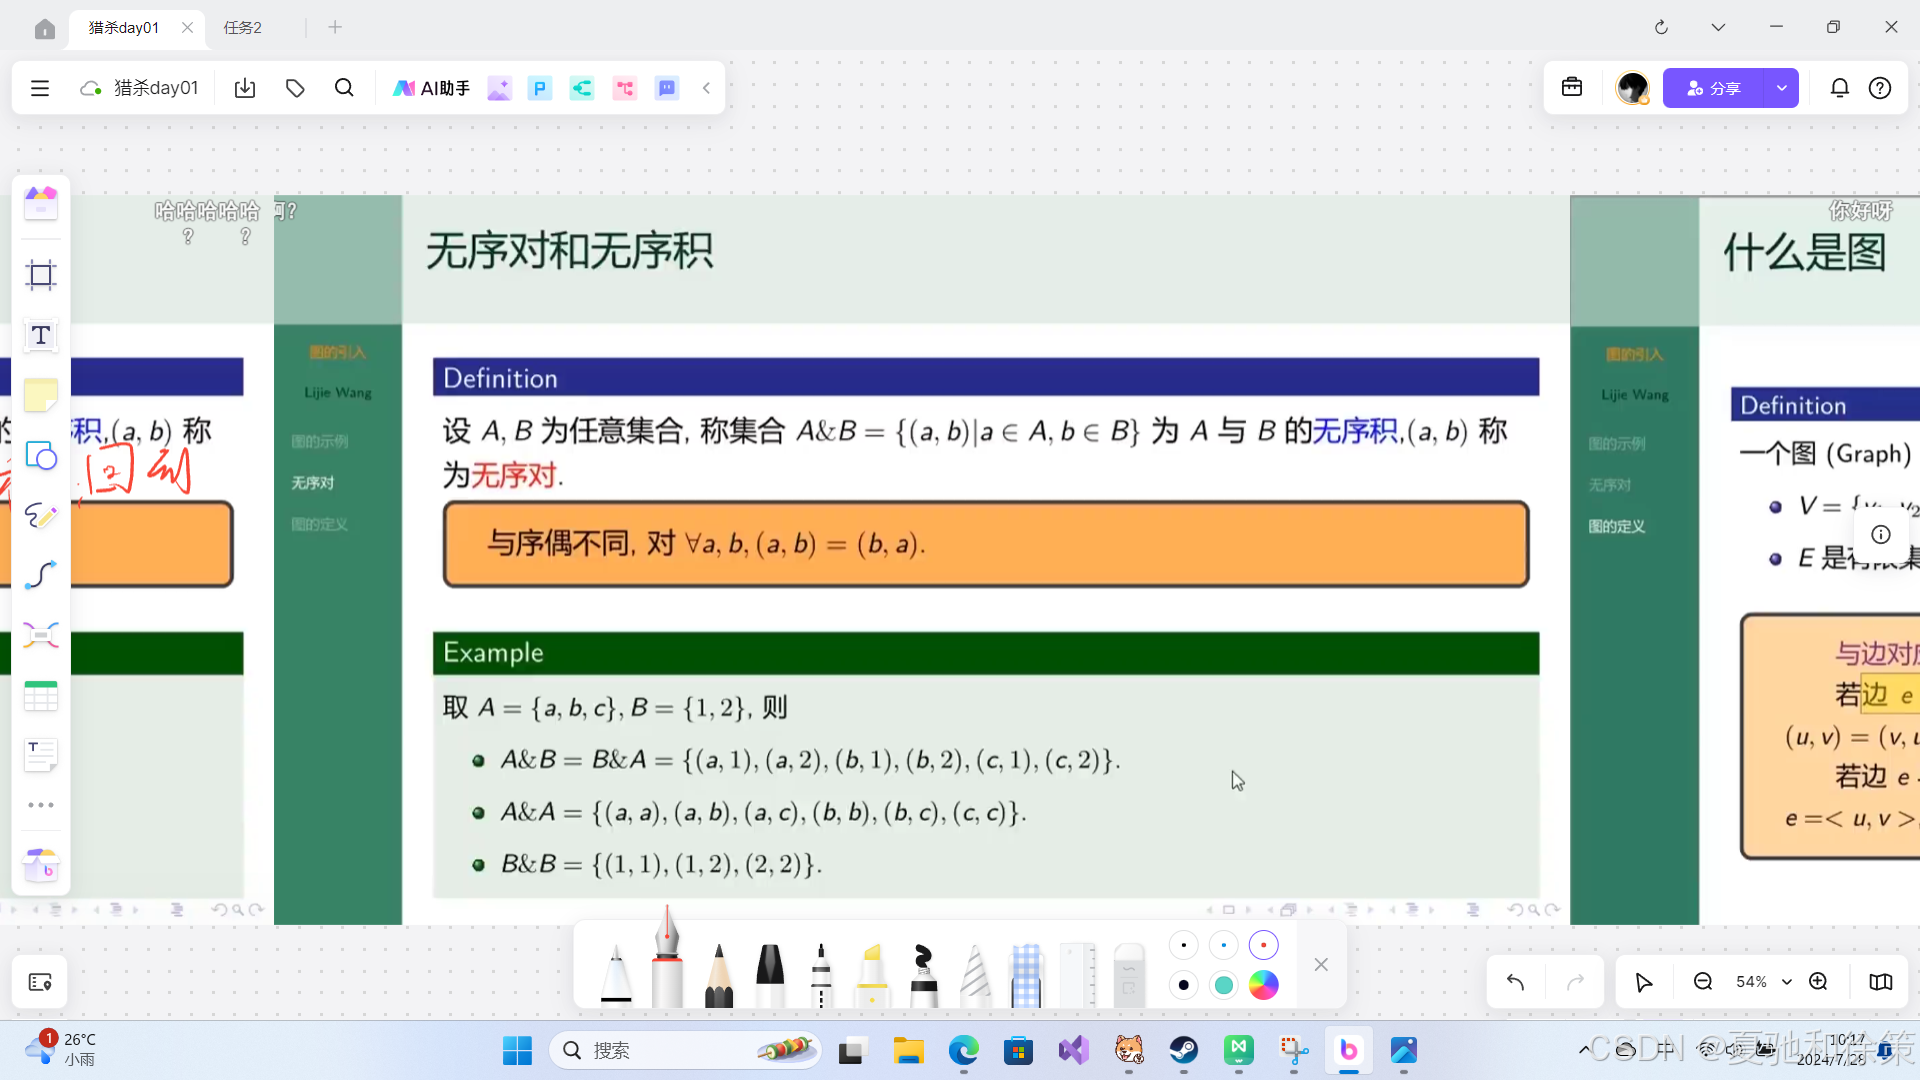The width and height of the screenshot is (1920, 1080).
Task: Pick the eraser tool
Action: click(x=1128, y=975)
